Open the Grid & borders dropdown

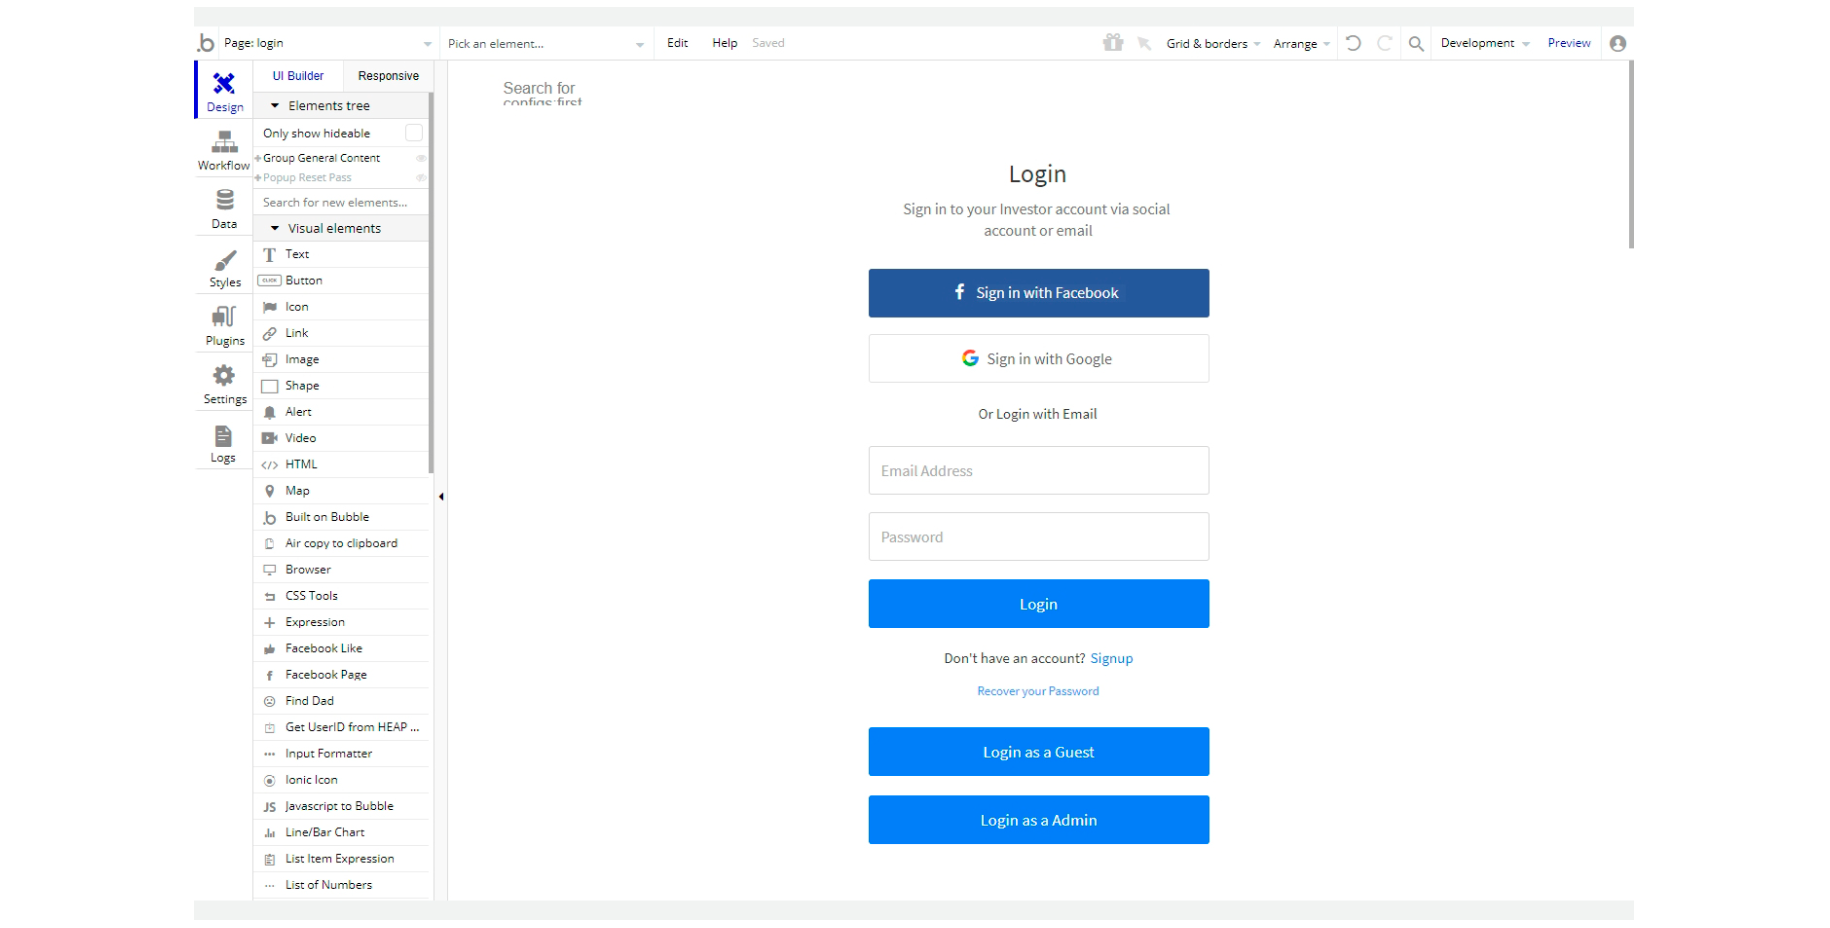click(1213, 43)
